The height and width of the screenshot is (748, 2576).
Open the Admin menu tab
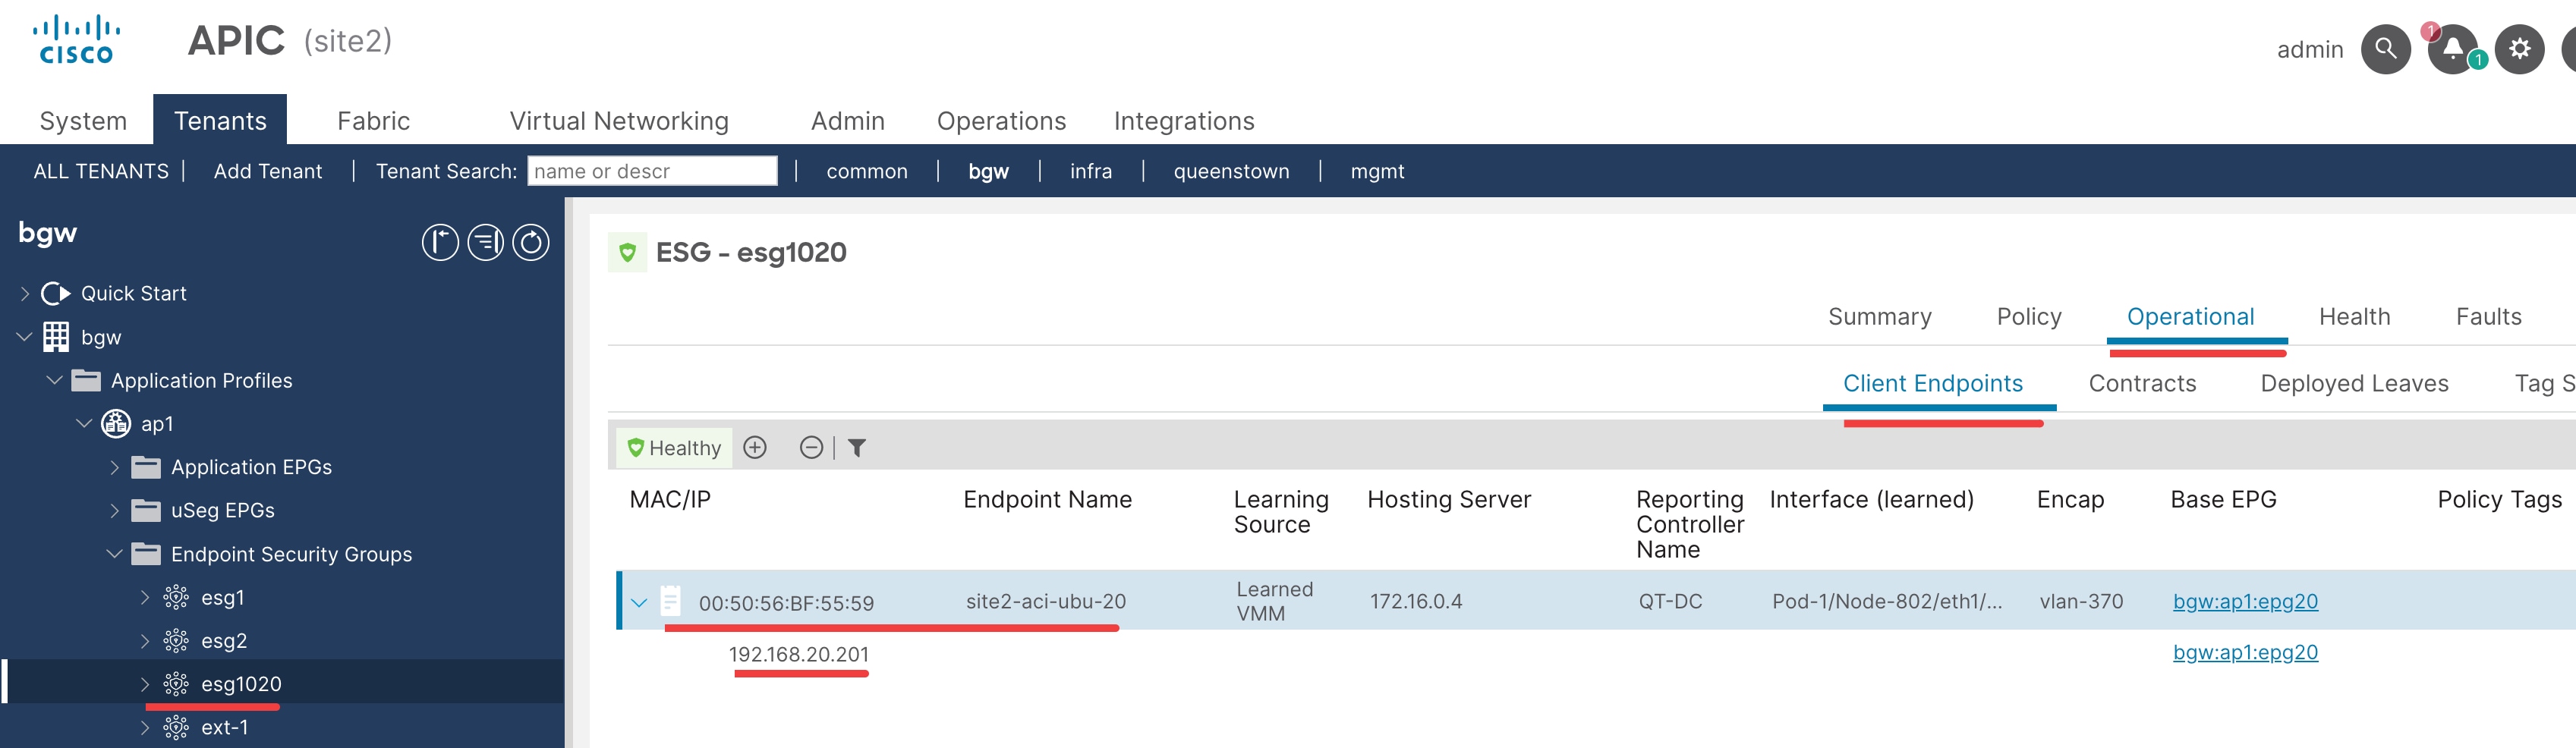pos(847,121)
